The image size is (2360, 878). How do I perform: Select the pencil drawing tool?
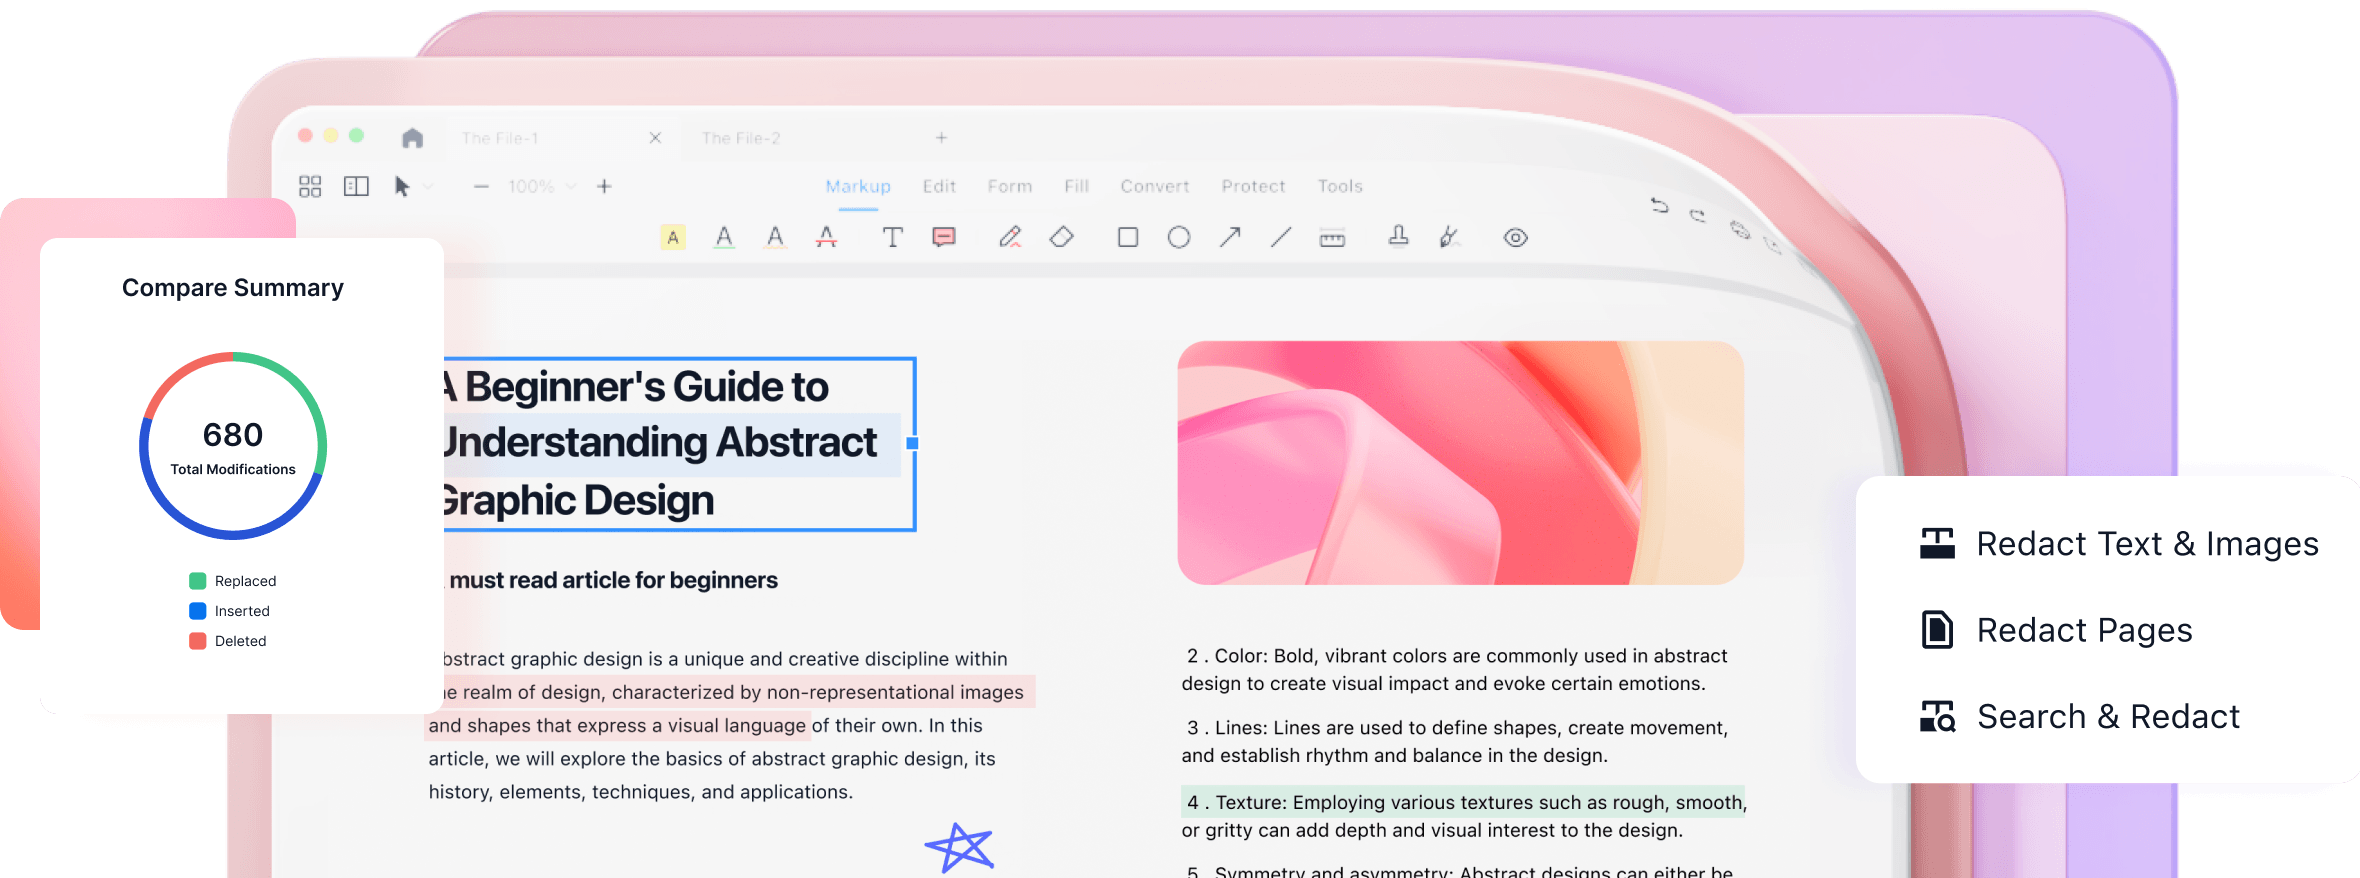pos(1010,237)
